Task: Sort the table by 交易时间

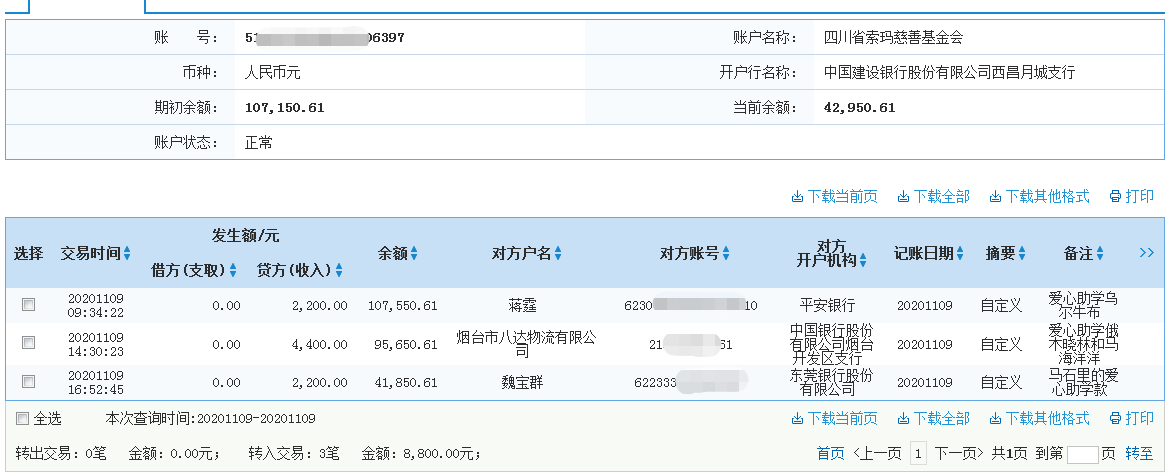Action: click(96, 253)
